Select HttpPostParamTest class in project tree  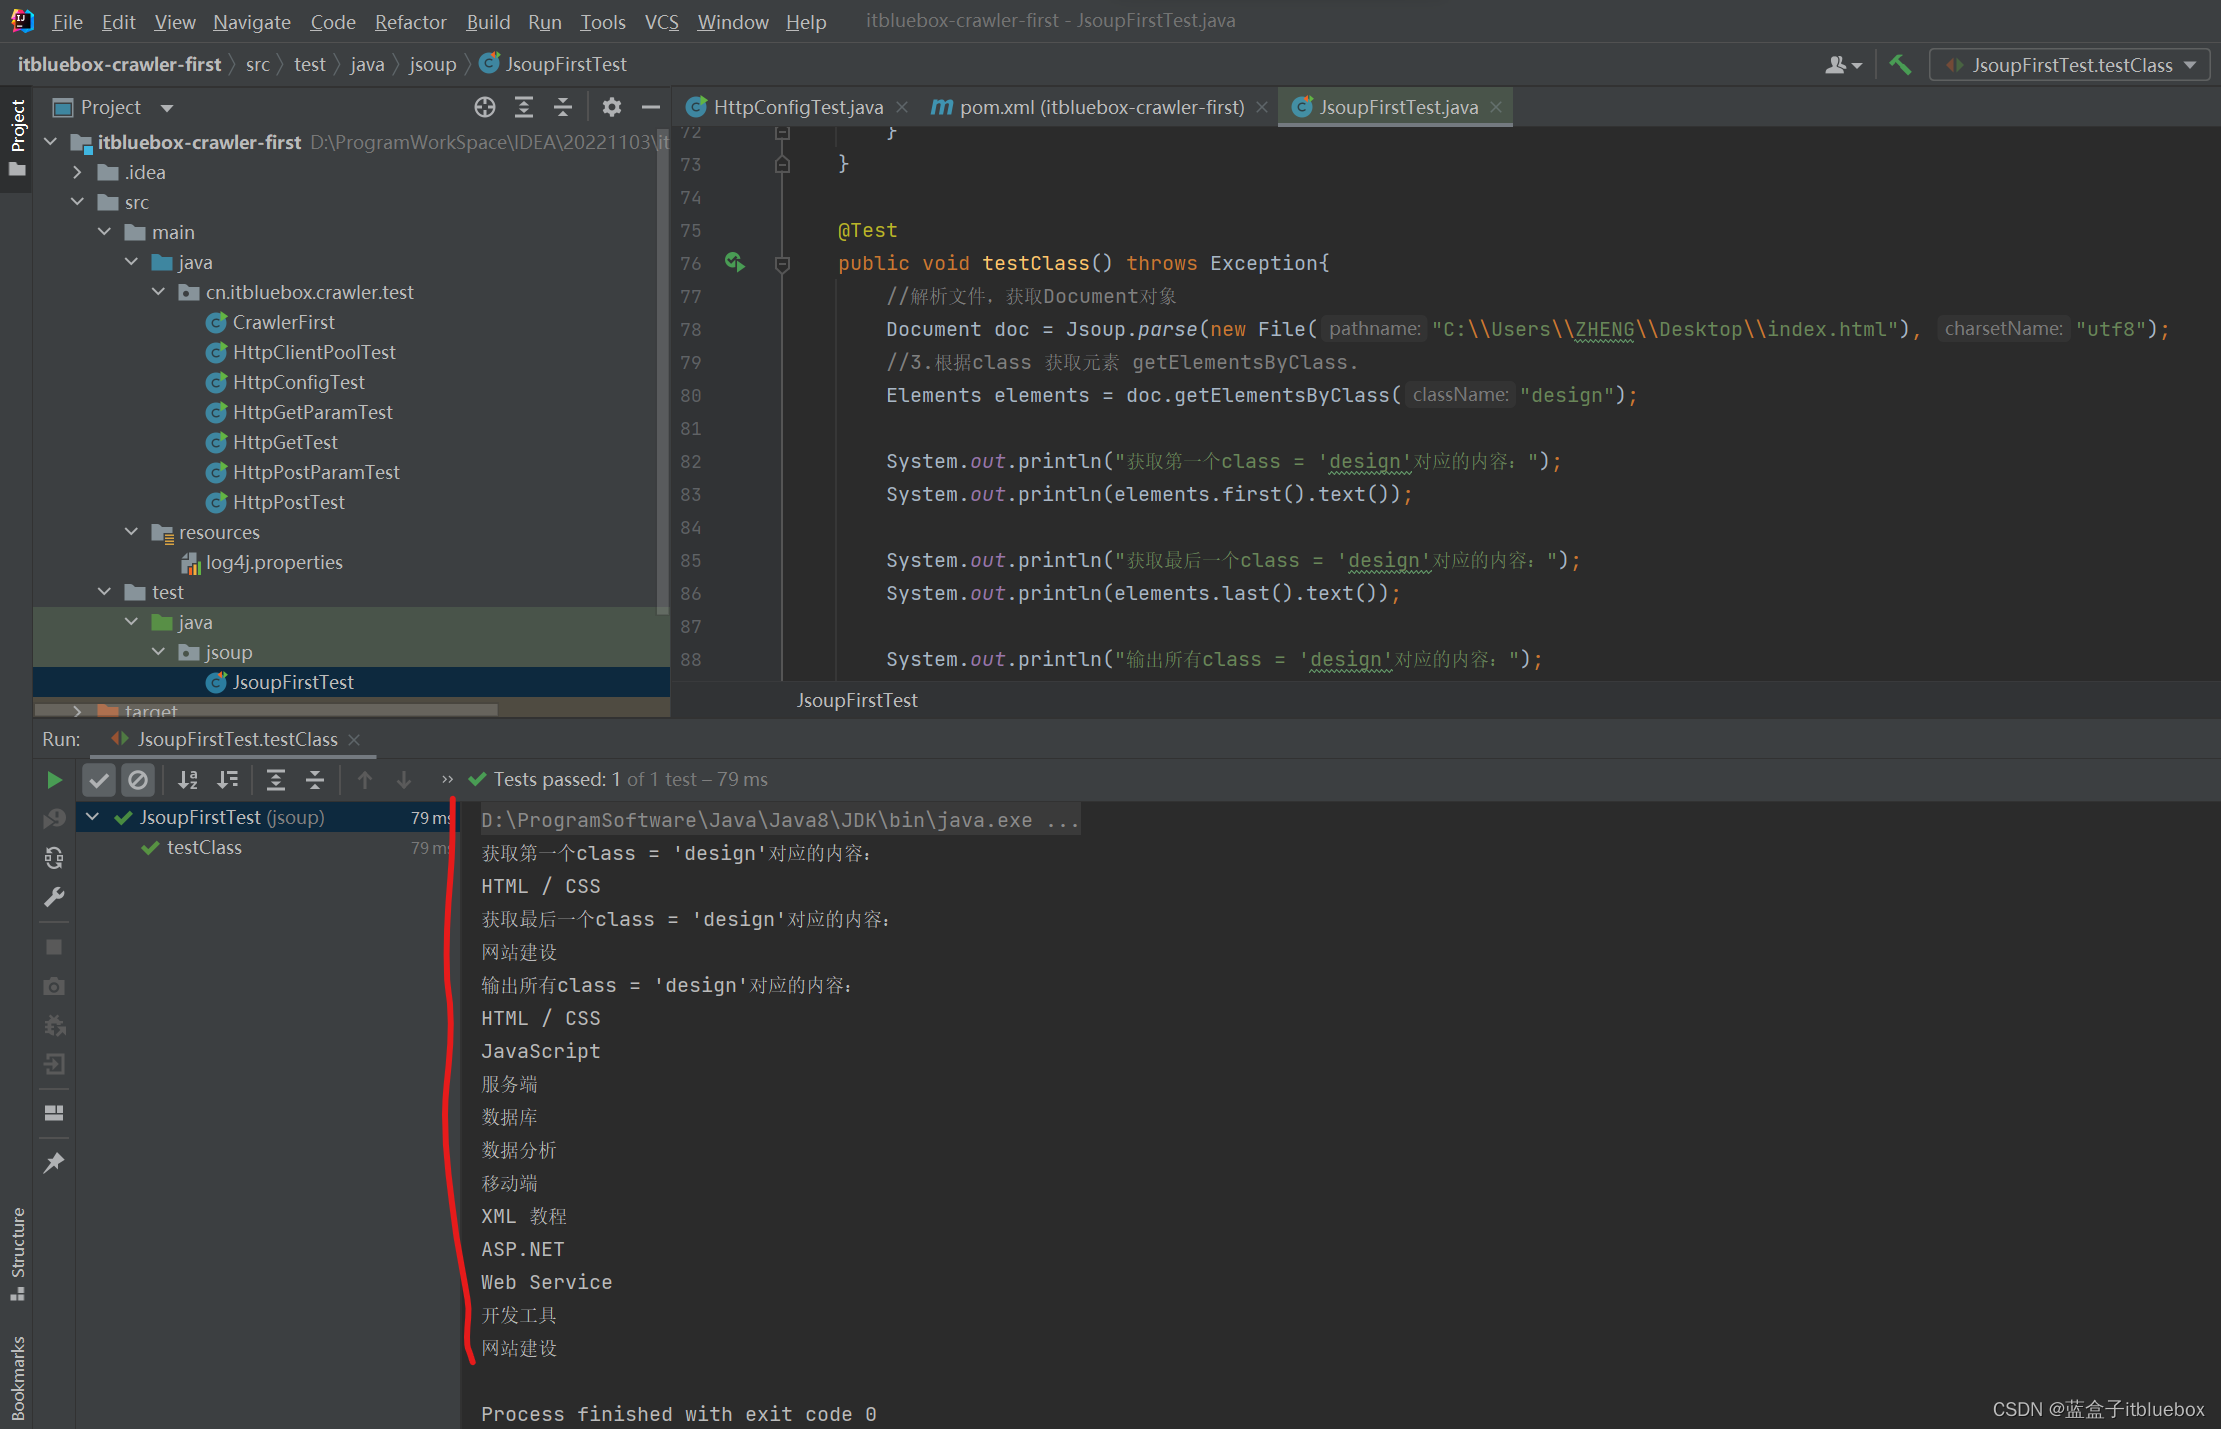coord(315,472)
